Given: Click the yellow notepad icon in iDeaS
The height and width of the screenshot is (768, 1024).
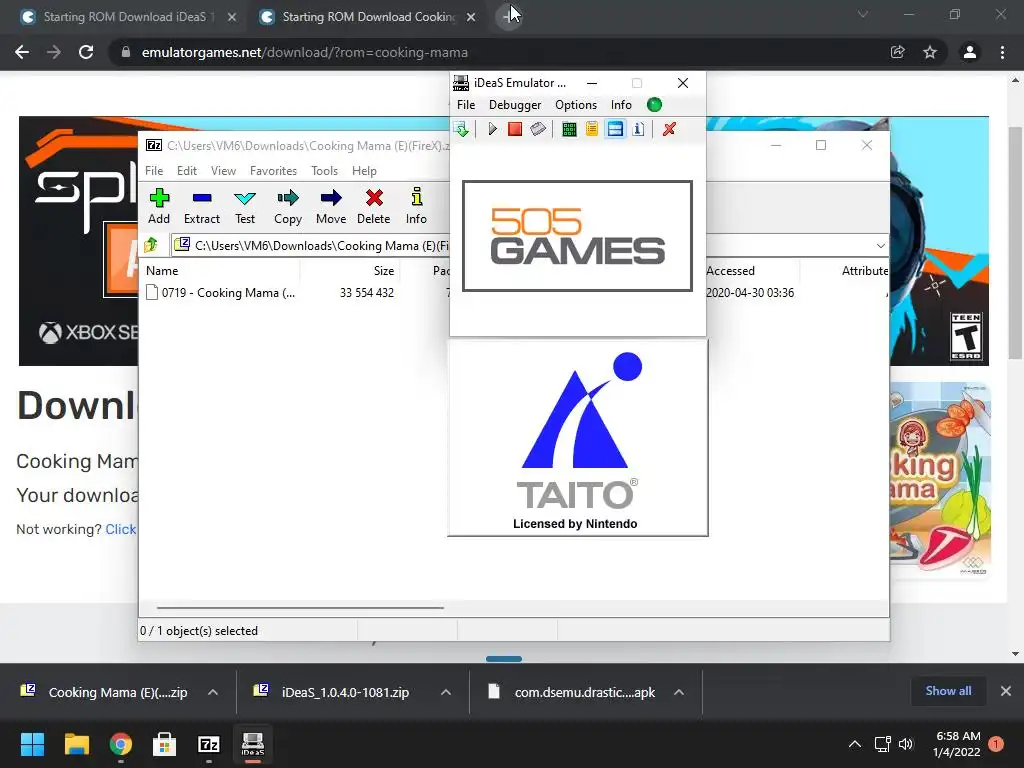Looking at the screenshot, I should (592, 129).
